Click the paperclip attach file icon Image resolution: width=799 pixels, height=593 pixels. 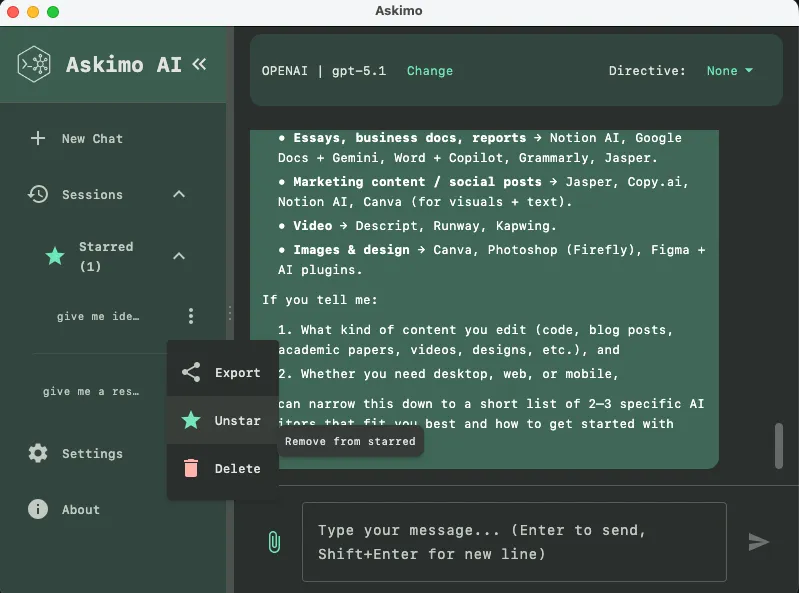pos(273,542)
